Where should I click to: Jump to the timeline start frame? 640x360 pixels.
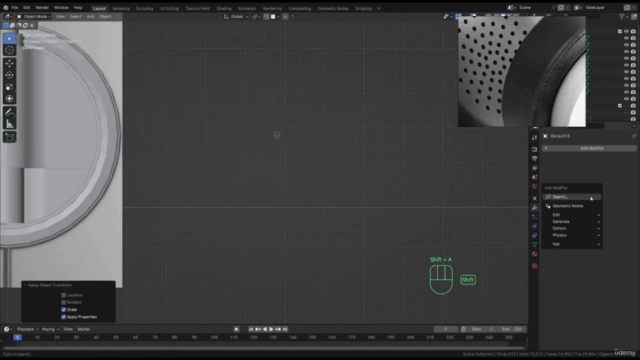[x=251, y=329]
